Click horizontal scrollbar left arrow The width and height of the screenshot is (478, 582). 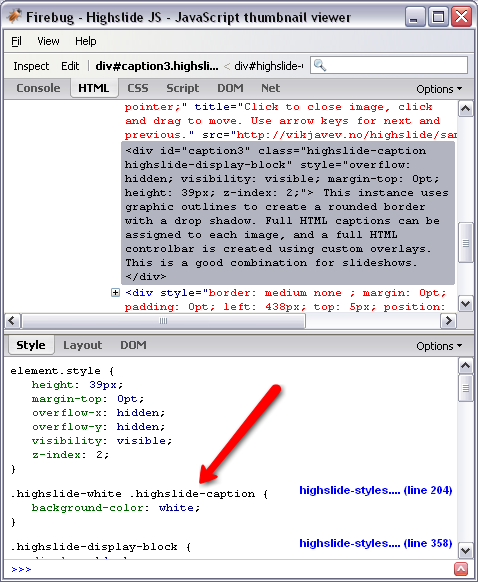12,321
